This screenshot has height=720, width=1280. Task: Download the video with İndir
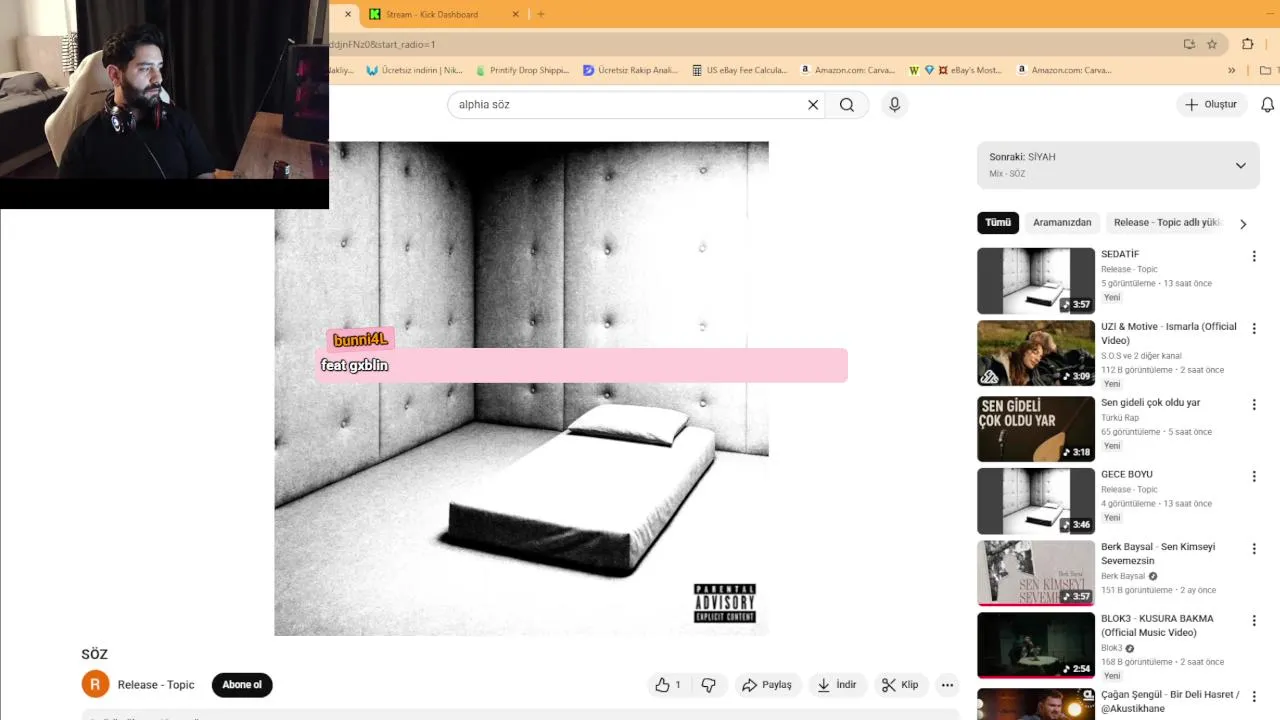pos(837,685)
